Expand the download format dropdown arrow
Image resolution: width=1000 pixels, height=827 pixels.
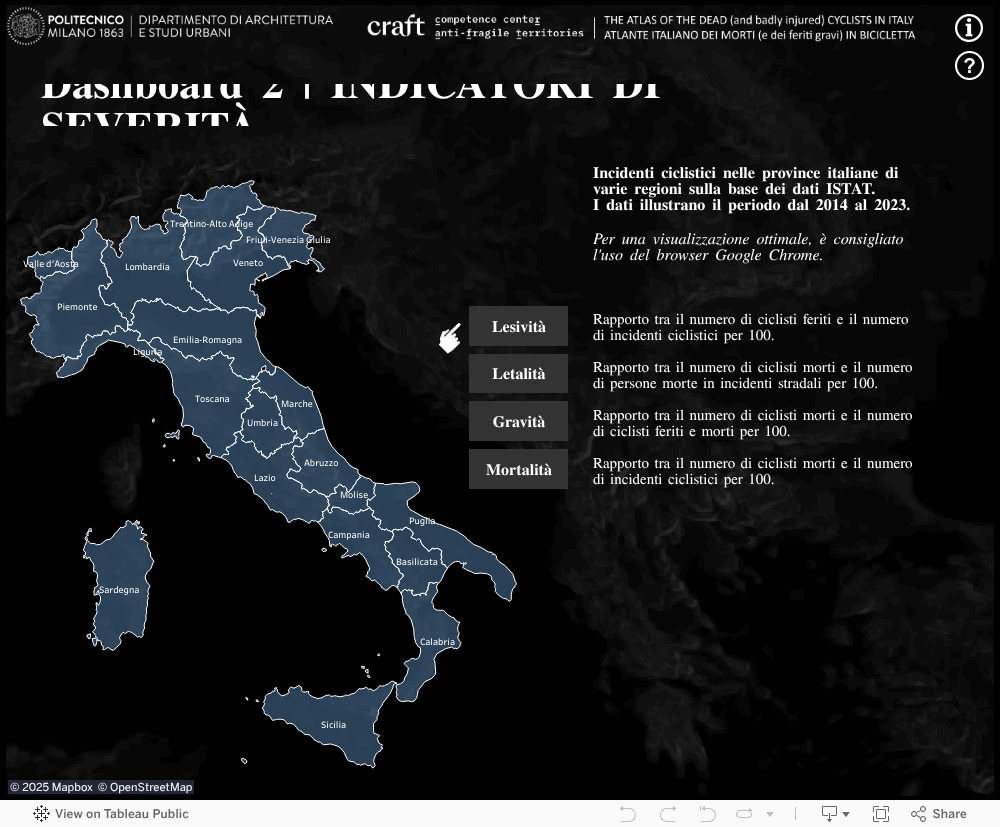846,813
